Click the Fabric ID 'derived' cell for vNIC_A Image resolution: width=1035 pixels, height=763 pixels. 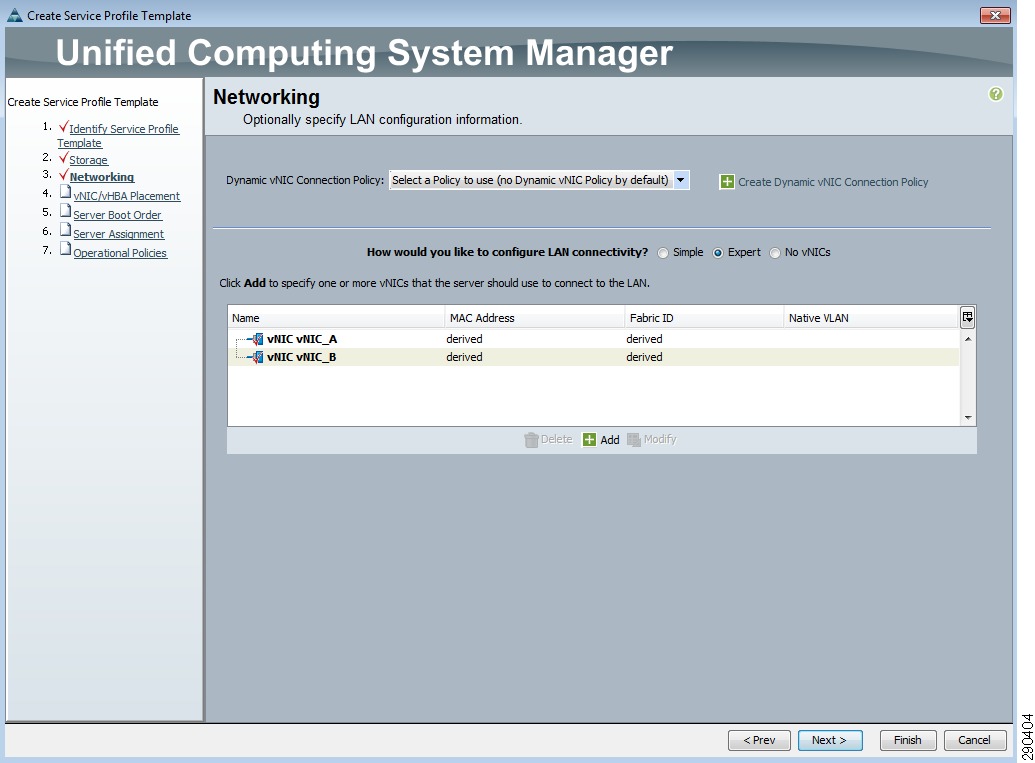tap(644, 339)
